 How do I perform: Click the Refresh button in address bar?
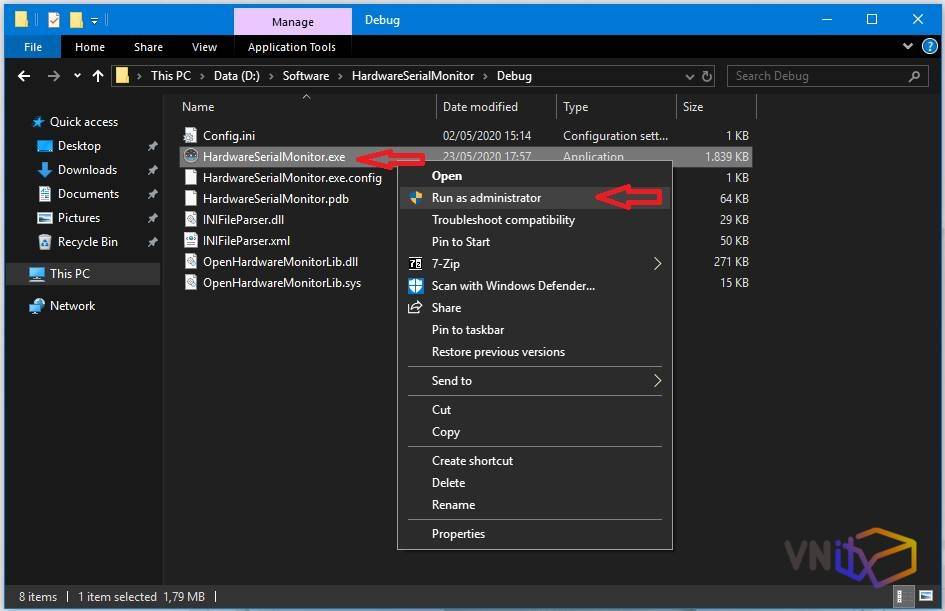(x=707, y=76)
